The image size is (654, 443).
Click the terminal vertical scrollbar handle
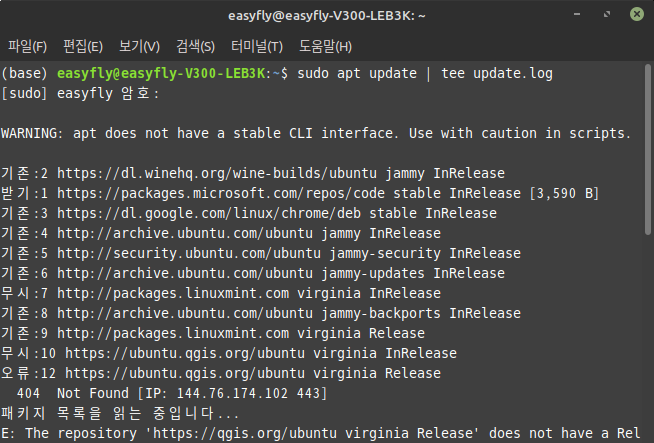(x=648, y=149)
